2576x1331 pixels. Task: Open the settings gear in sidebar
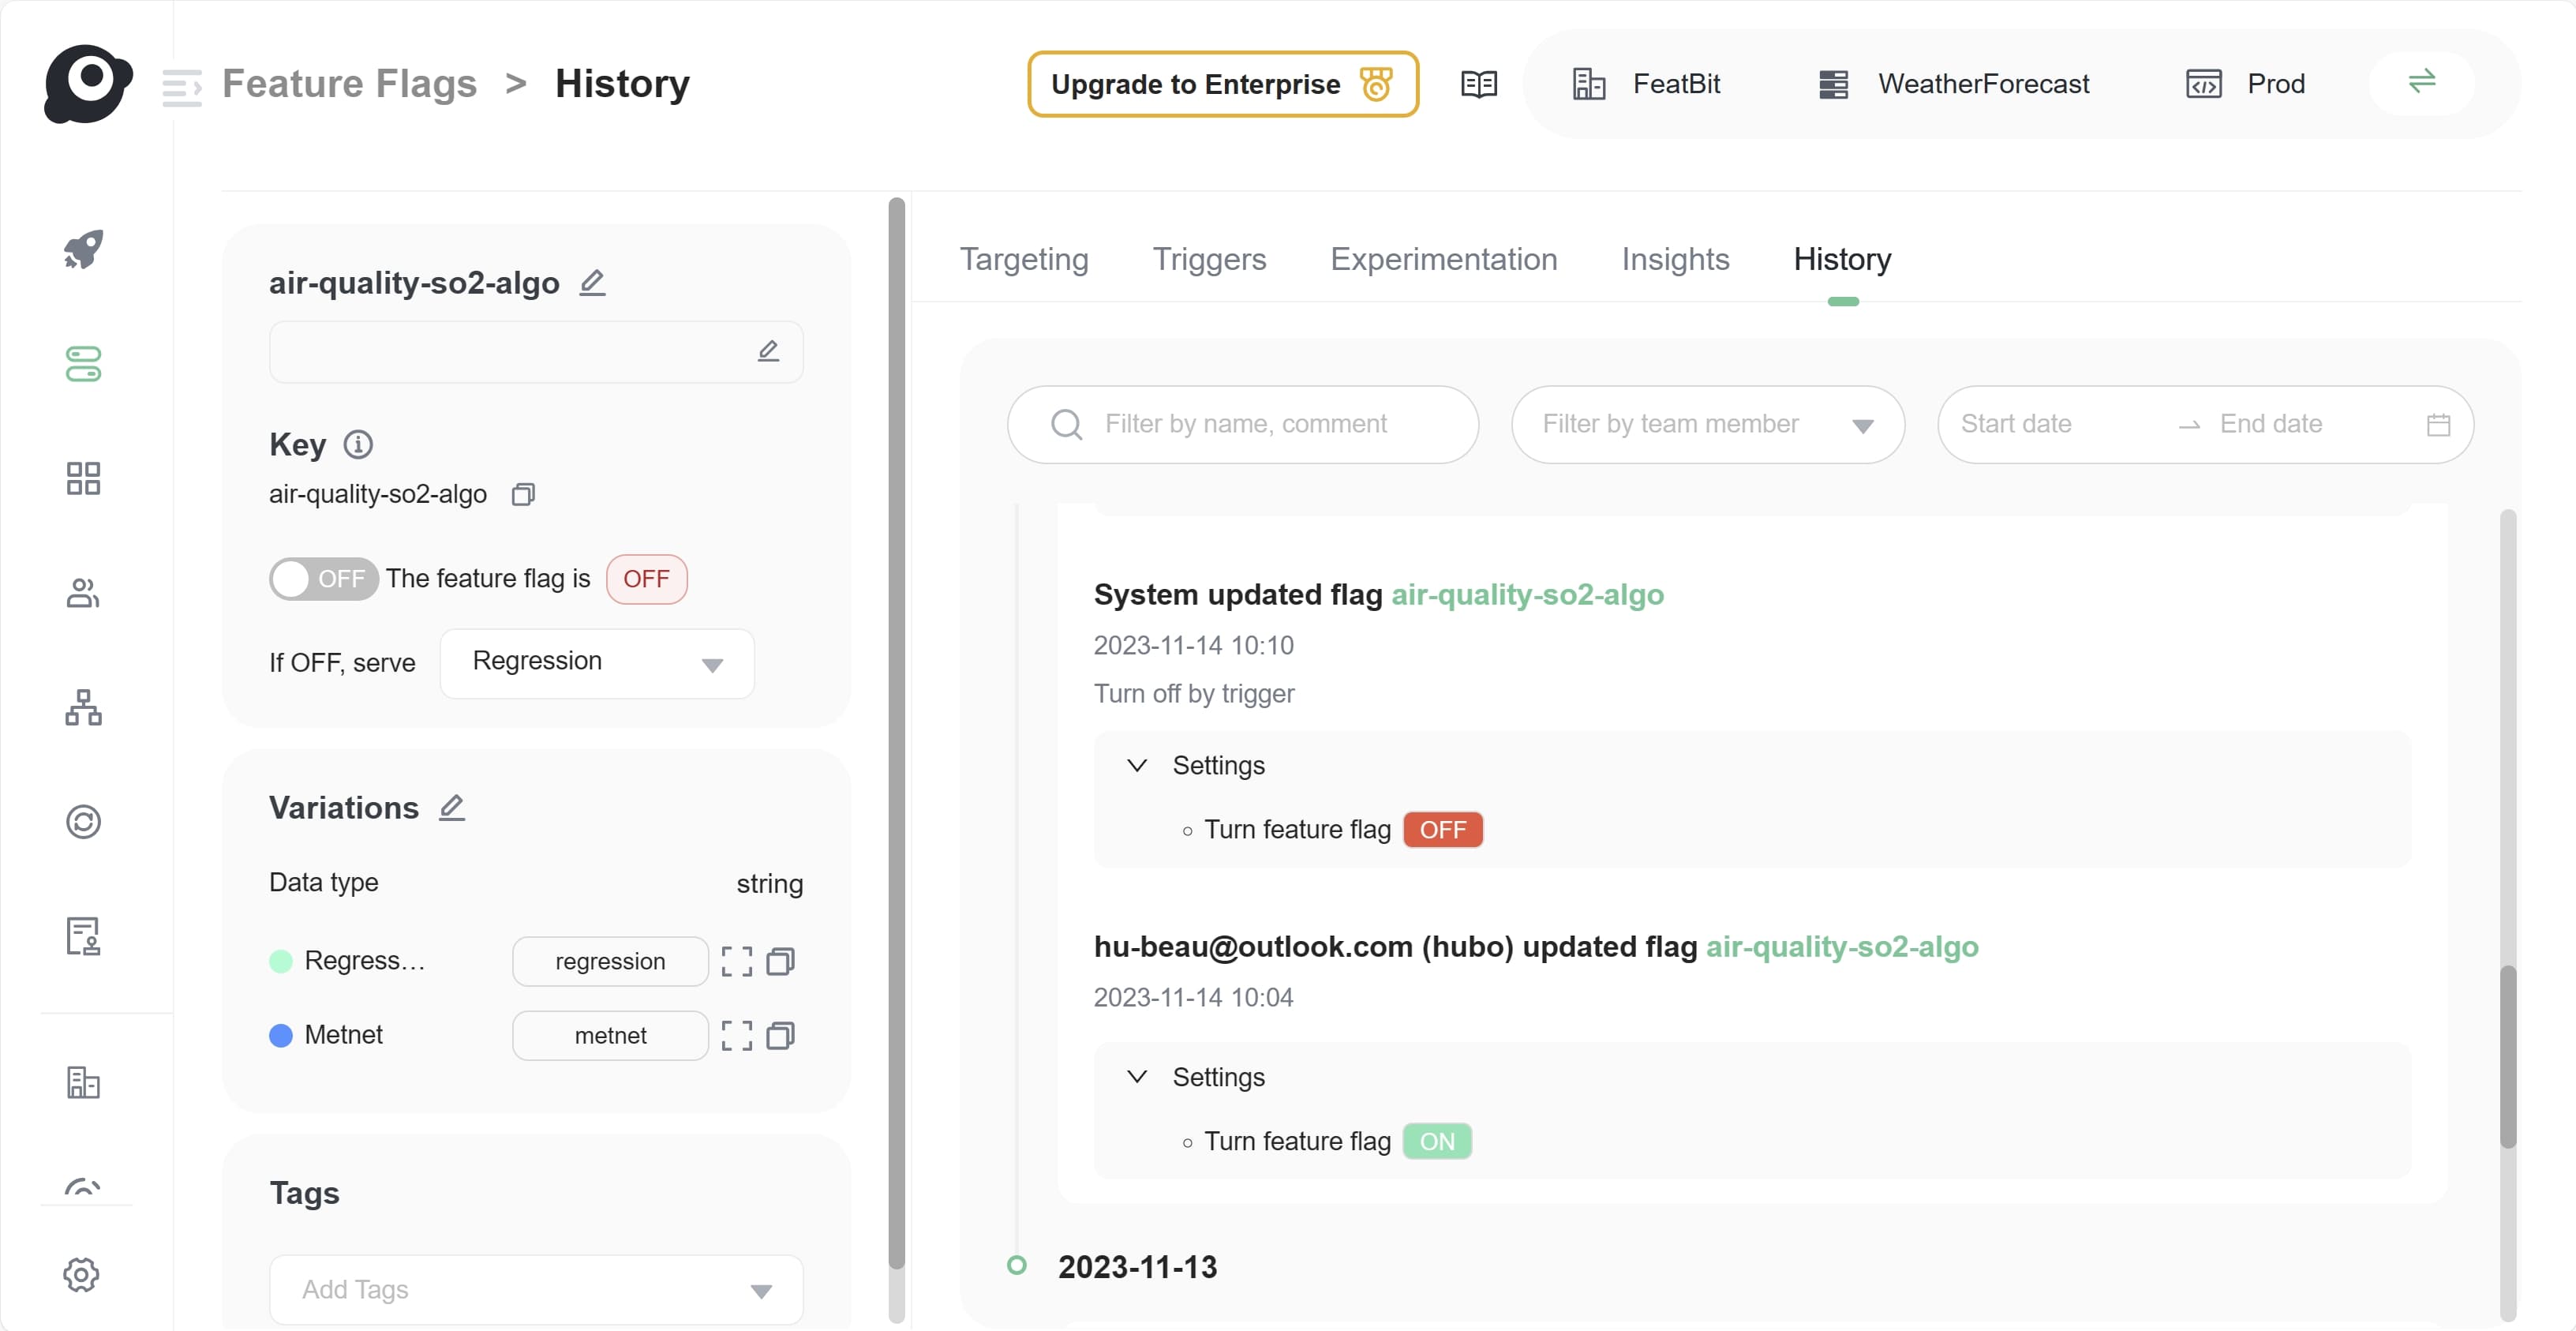tap(82, 1274)
